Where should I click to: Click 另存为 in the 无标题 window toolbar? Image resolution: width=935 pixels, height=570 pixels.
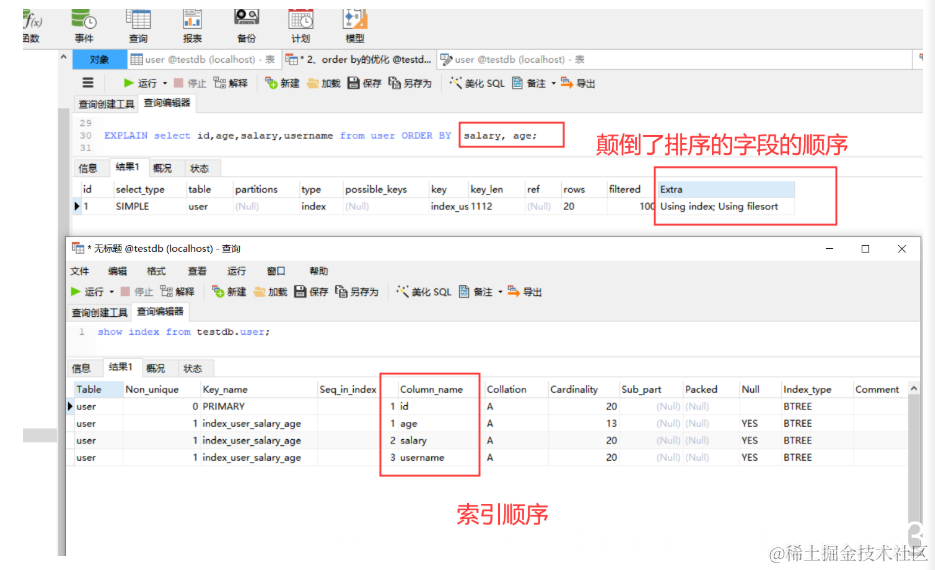[357, 292]
